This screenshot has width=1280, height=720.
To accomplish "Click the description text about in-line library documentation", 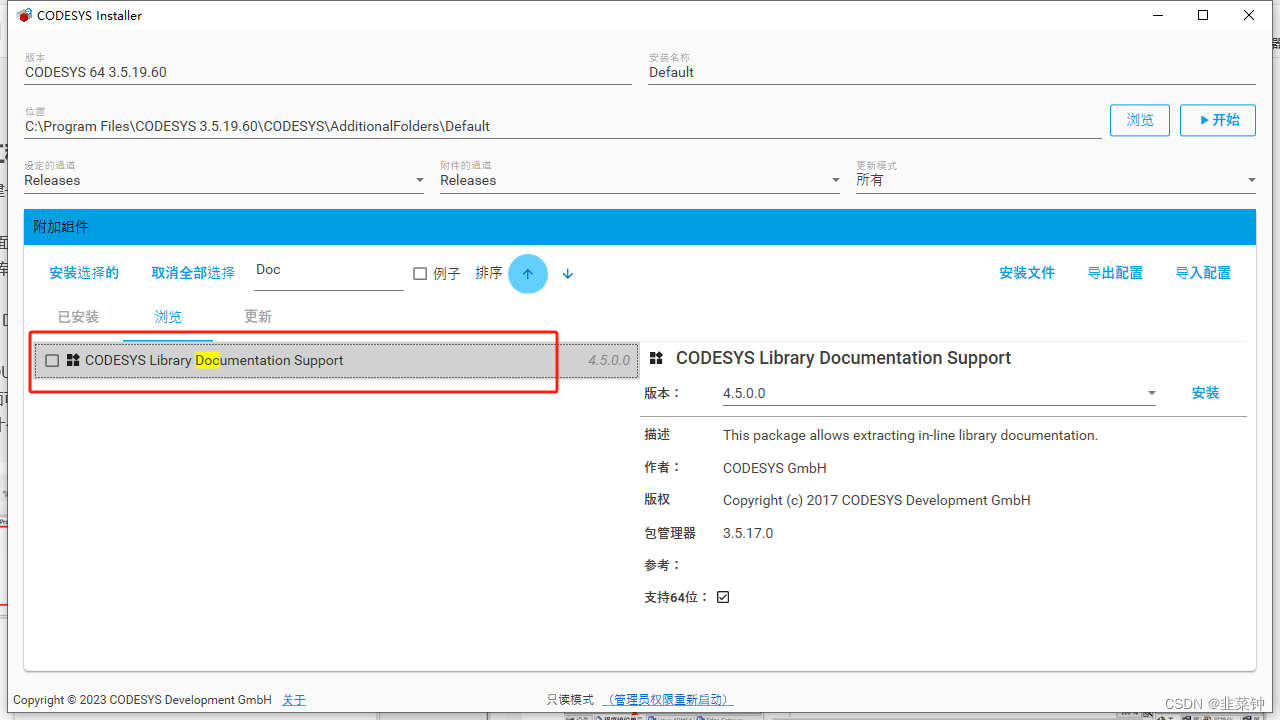I will click(x=910, y=436).
